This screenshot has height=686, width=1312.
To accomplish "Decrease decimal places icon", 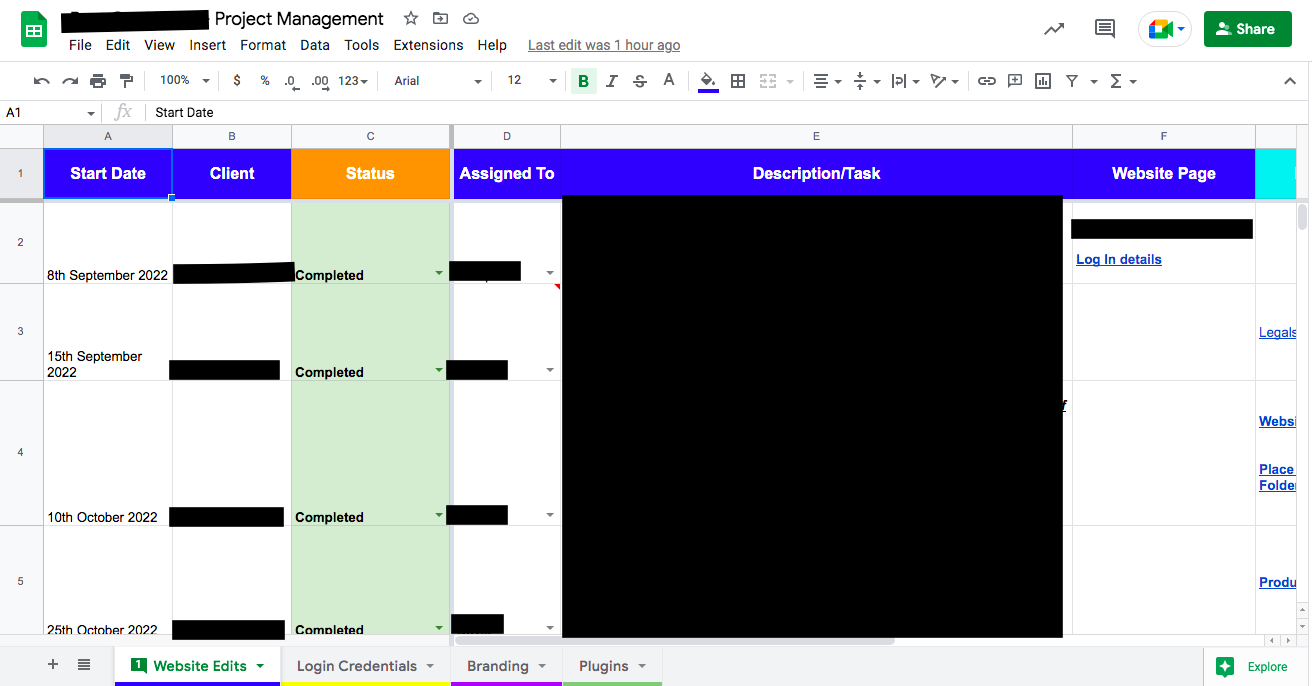I will pyautogui.click(x=291, y=81).
